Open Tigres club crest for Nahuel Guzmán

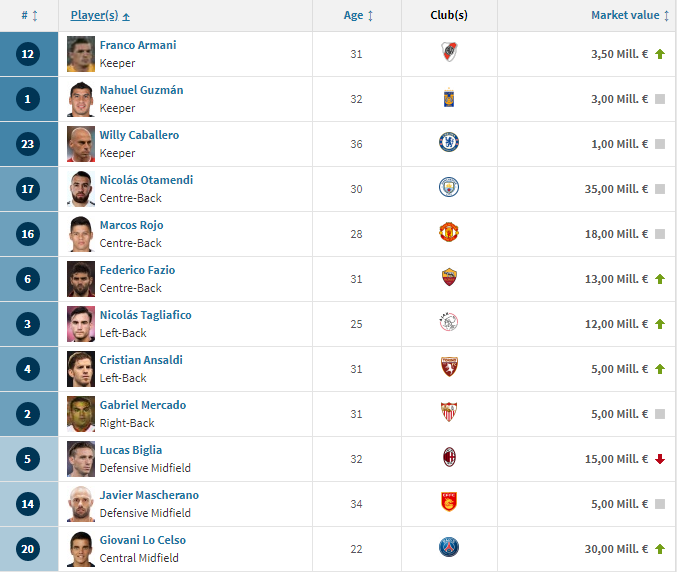[449, 98]
